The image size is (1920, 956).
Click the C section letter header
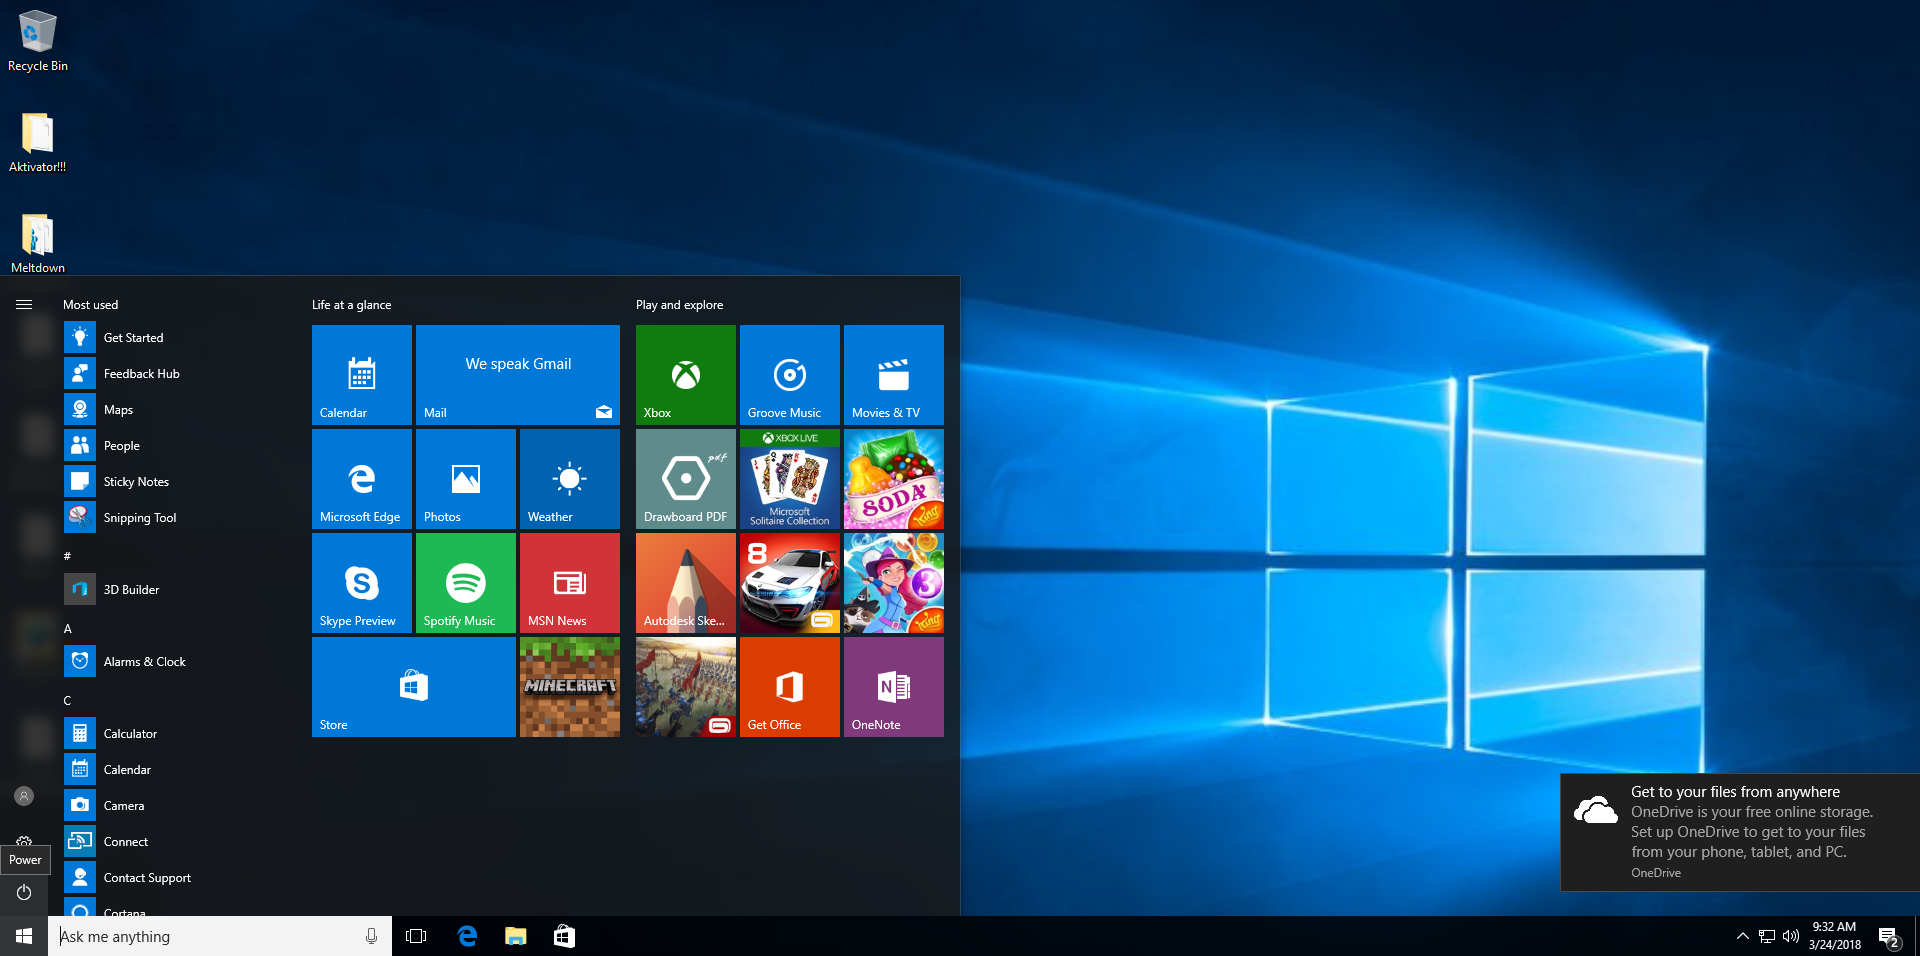coord(67,701)
